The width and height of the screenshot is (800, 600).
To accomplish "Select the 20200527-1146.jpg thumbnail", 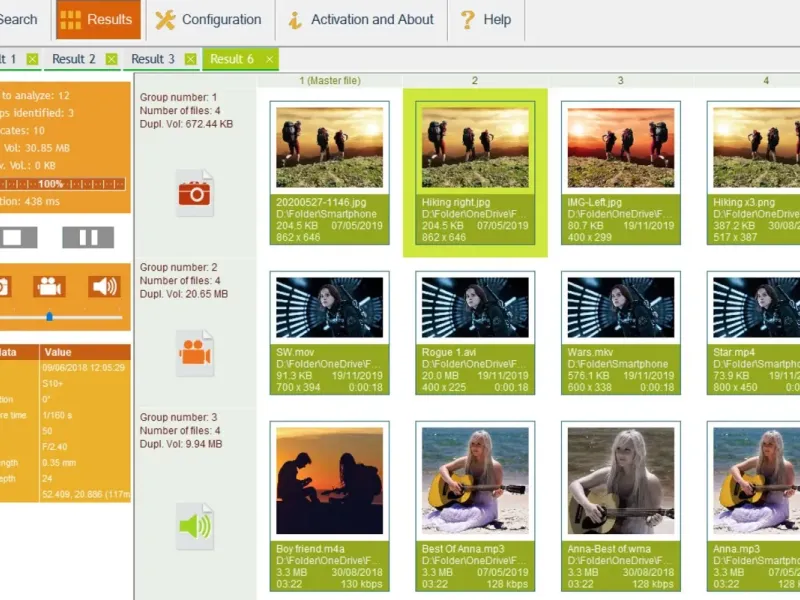I will (x=330, y=147).
